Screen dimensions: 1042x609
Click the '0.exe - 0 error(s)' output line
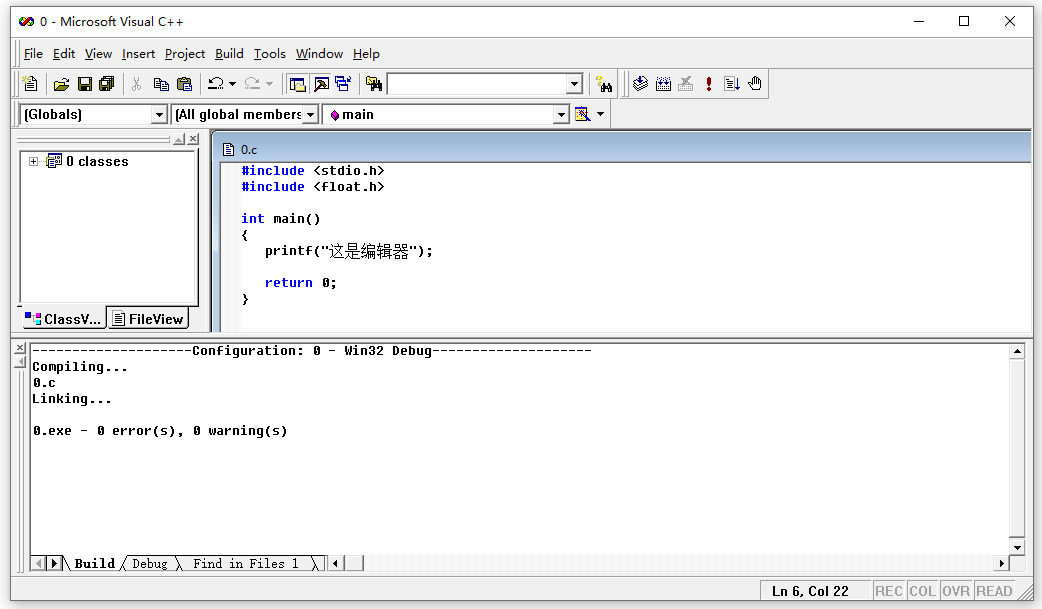[x=160, y=431]
